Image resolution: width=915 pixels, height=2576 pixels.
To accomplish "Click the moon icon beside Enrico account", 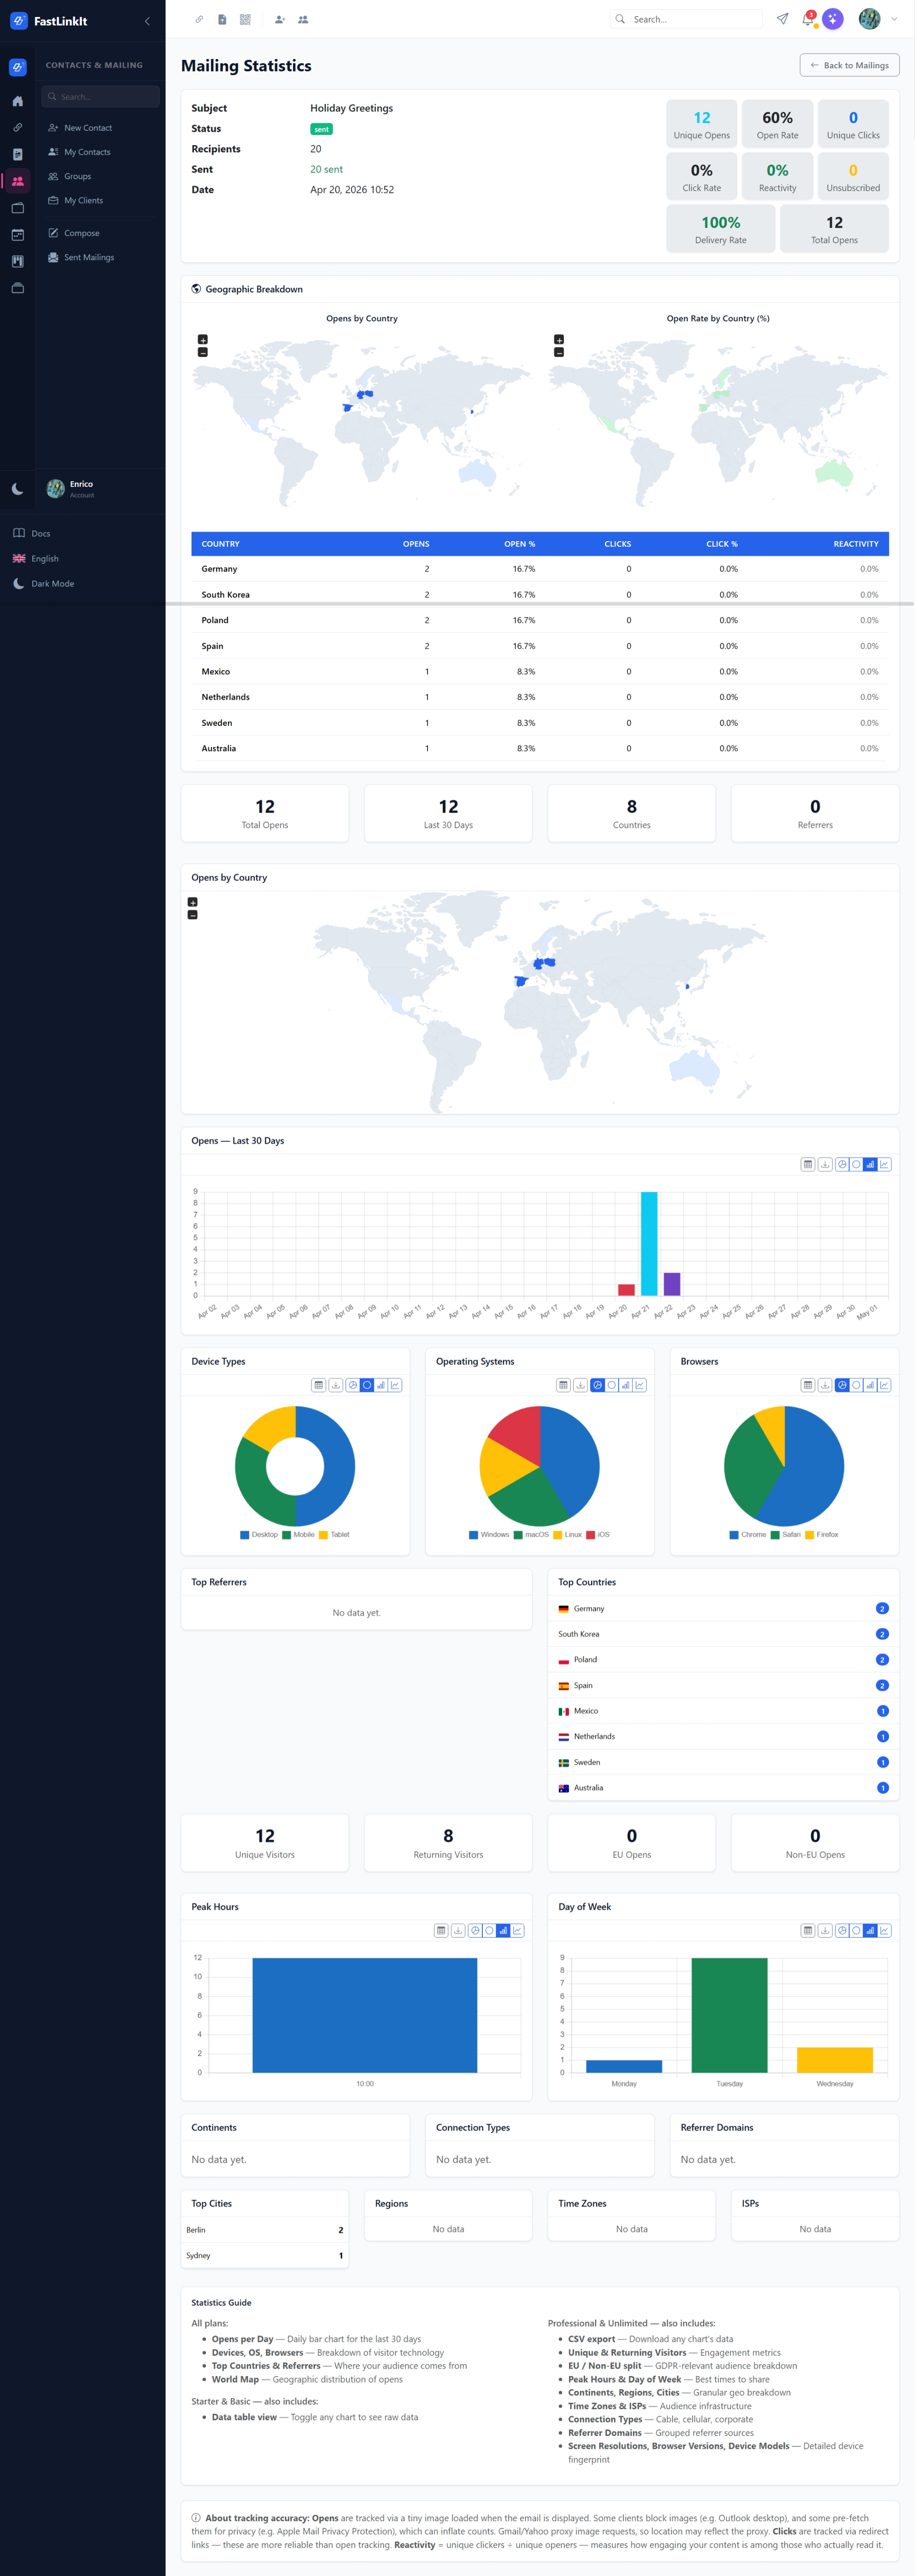I will pos(17,489).
